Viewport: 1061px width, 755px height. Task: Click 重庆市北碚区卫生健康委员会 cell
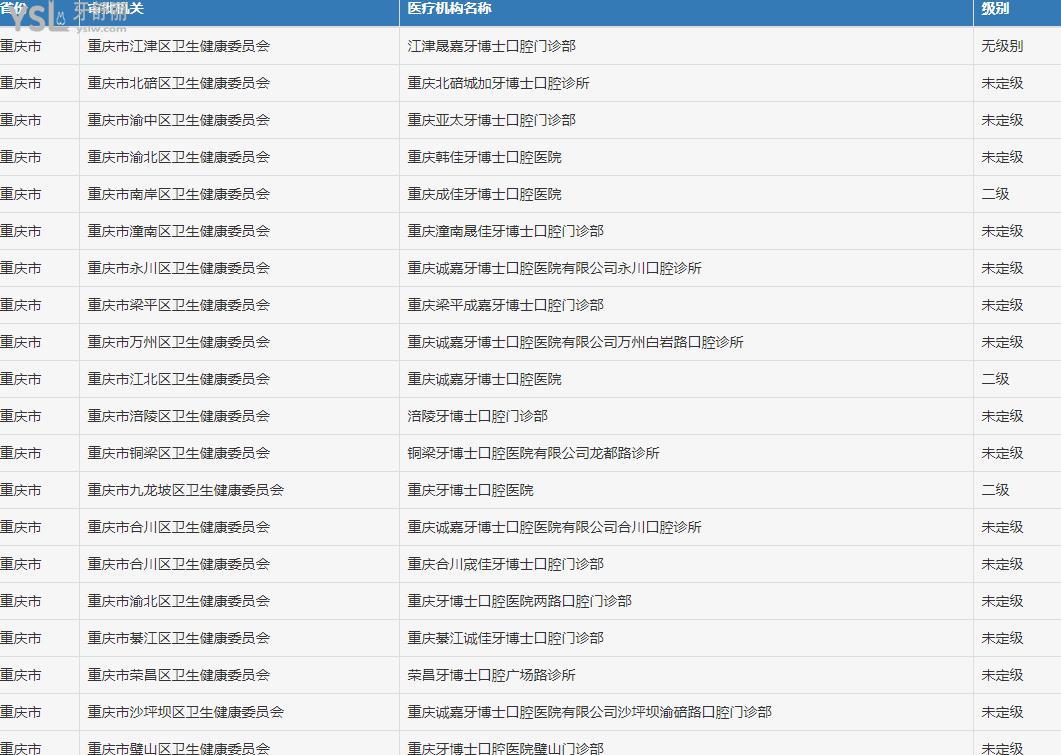tap(179, 83)
